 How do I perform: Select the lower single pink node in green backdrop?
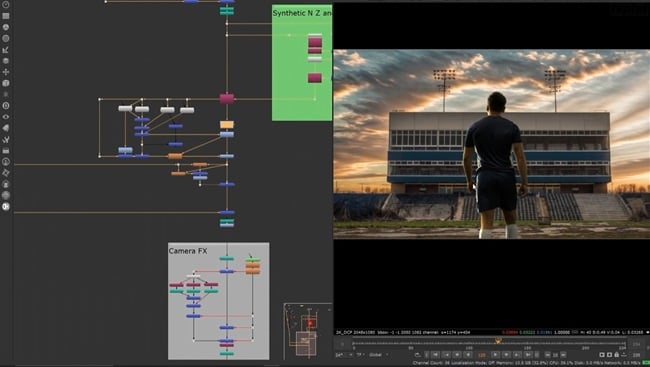[315, 78]
